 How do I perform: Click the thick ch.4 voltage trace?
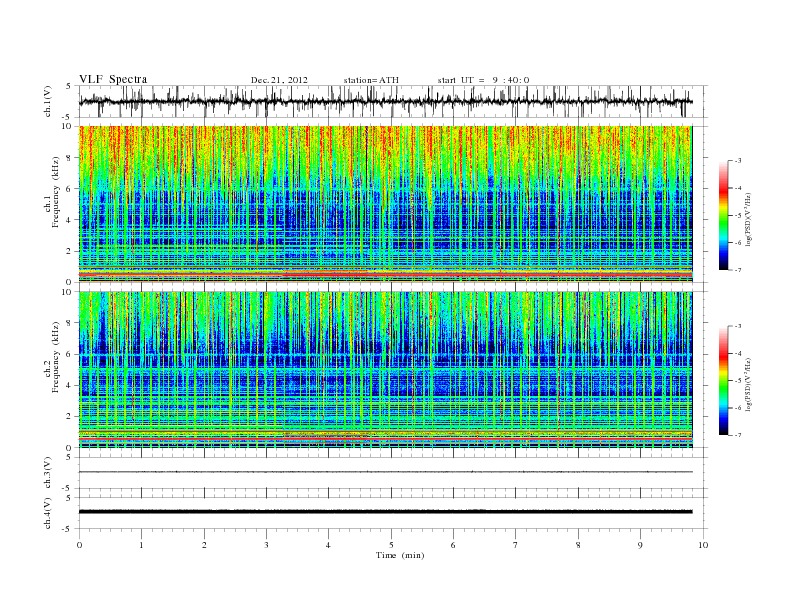point(385,512)
